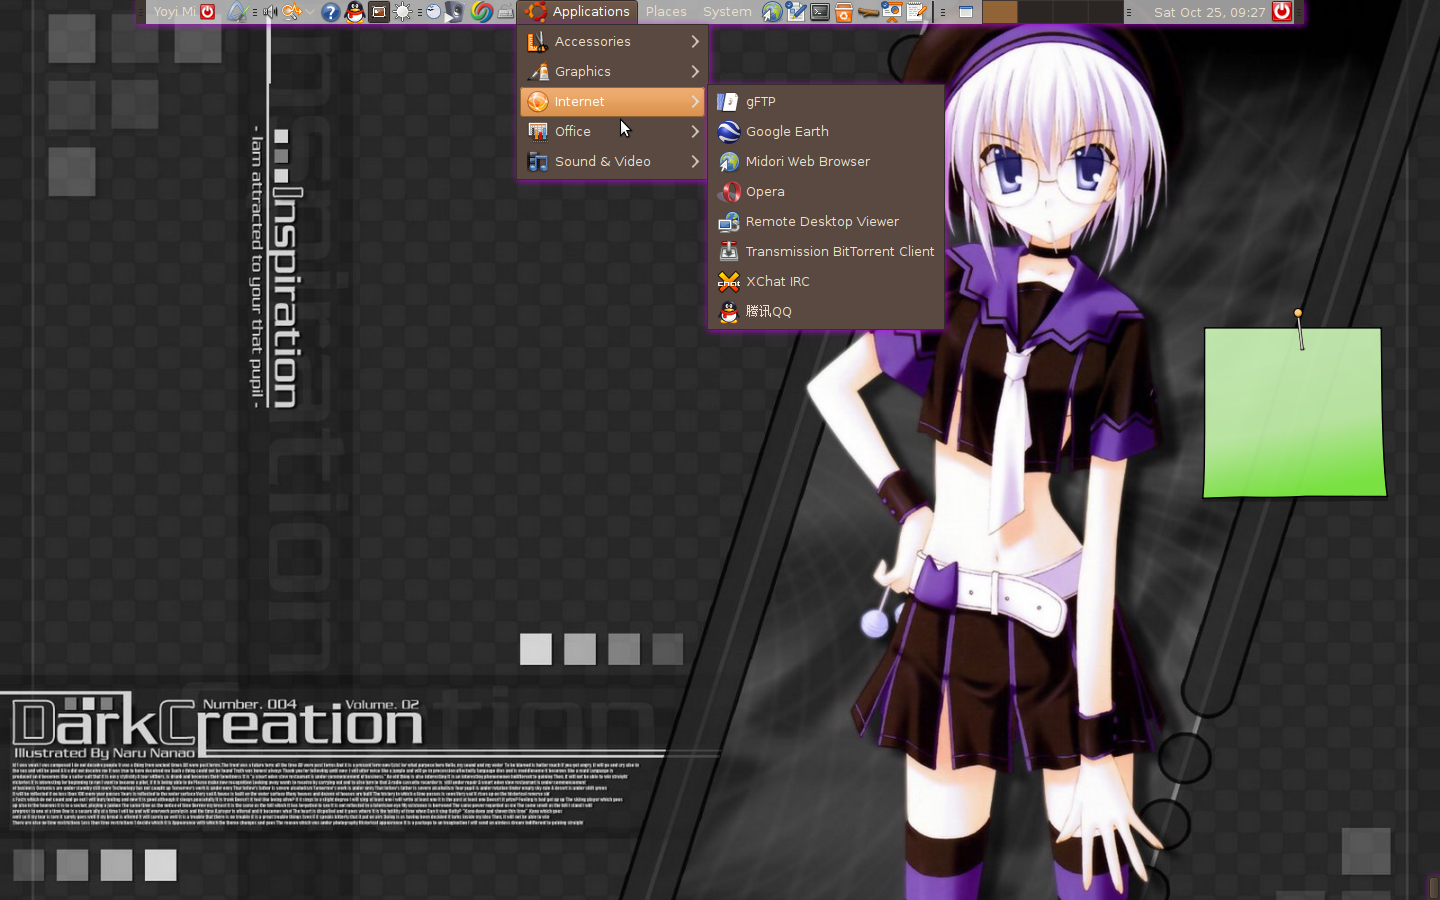Click the Google Desktop swirl icon
The image size is (1440, 900).
481,12
